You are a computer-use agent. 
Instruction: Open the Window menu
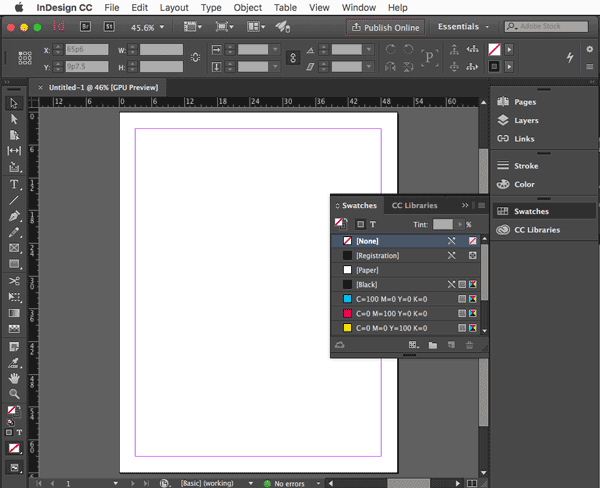pos(359,8)
